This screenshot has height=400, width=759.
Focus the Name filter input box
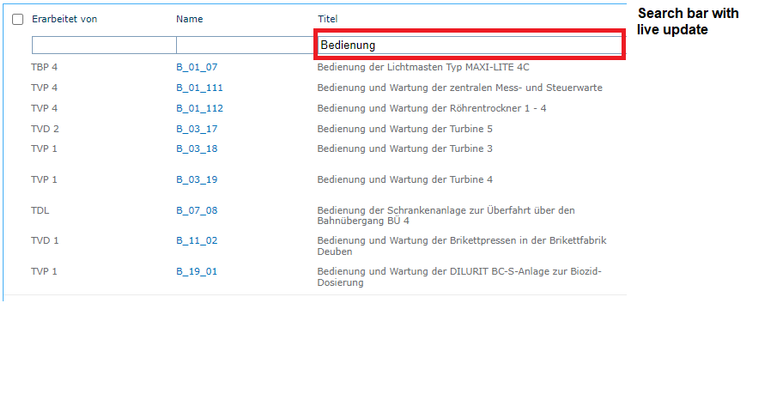(x=246, y=45)
